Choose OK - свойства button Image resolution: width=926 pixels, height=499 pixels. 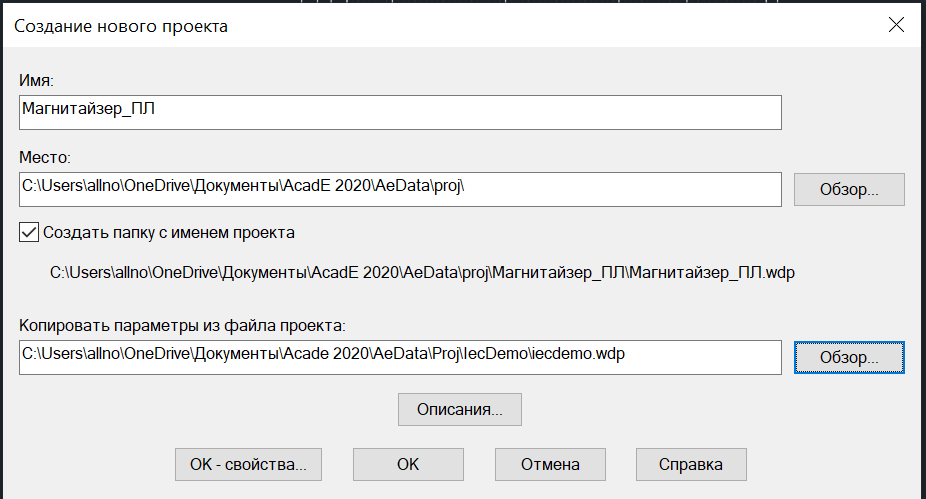coord(248,464)
